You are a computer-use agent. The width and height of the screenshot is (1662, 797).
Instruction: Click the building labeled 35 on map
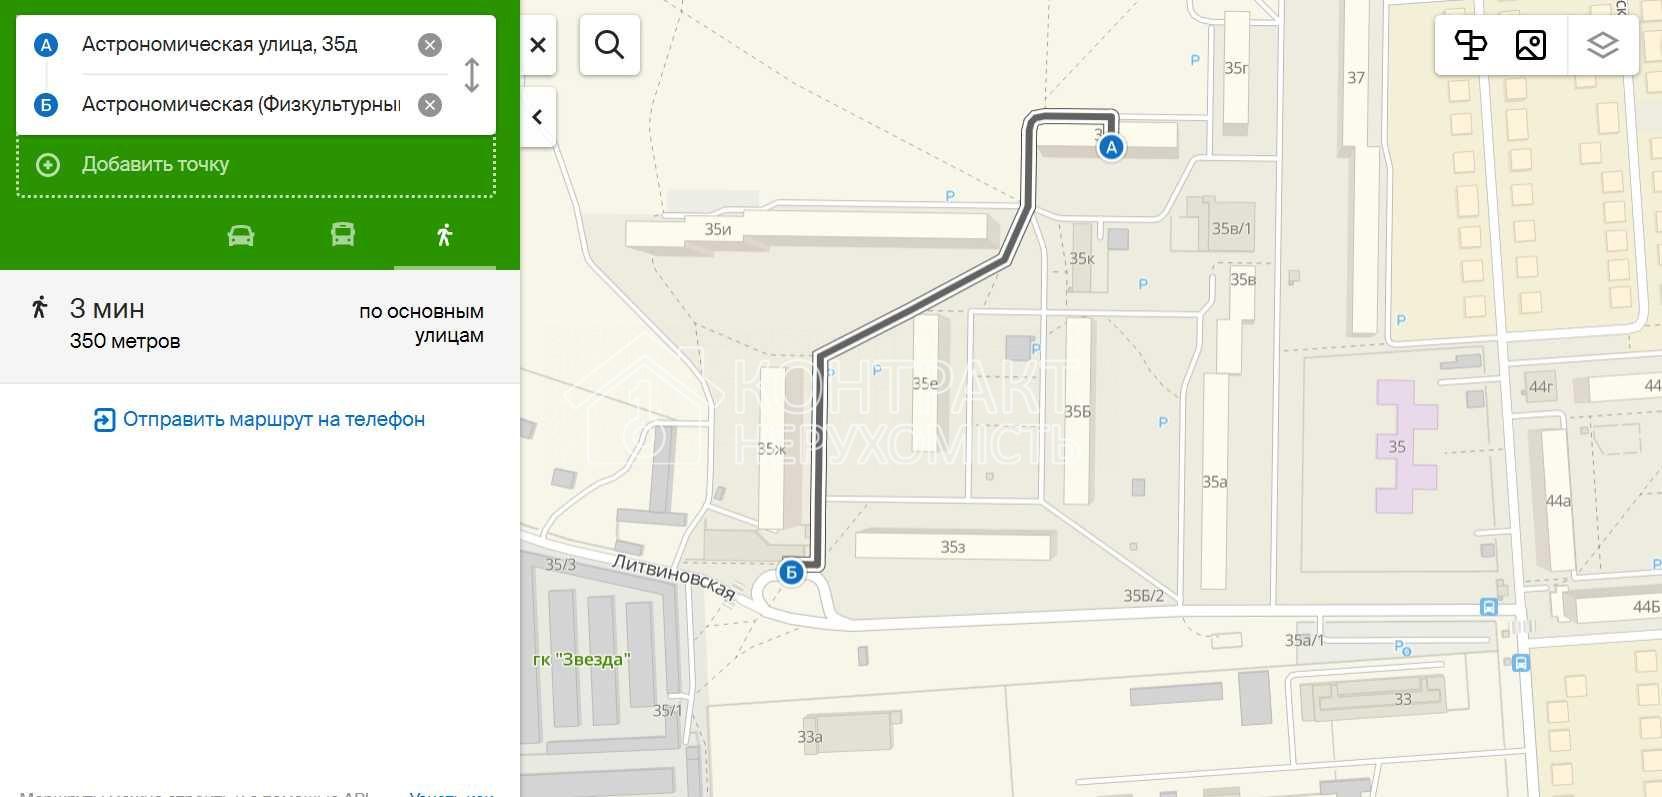(x=1405, y=445)
